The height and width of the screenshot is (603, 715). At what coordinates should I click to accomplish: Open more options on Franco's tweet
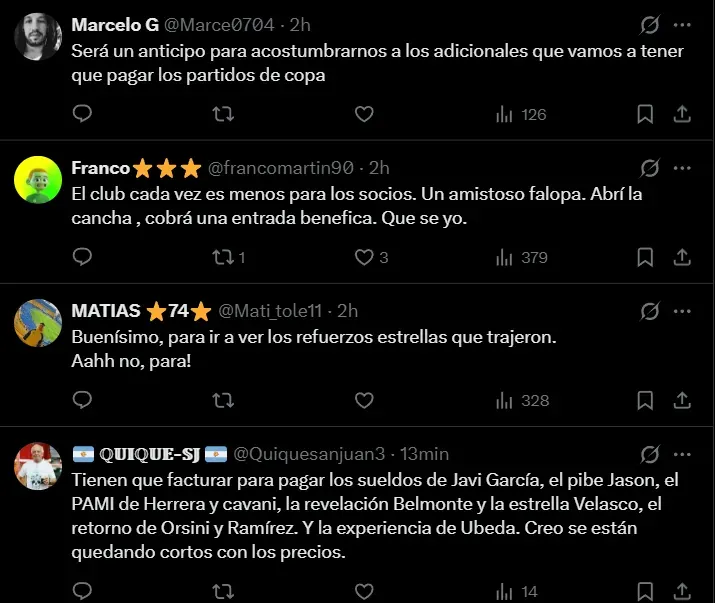point(682,167)
